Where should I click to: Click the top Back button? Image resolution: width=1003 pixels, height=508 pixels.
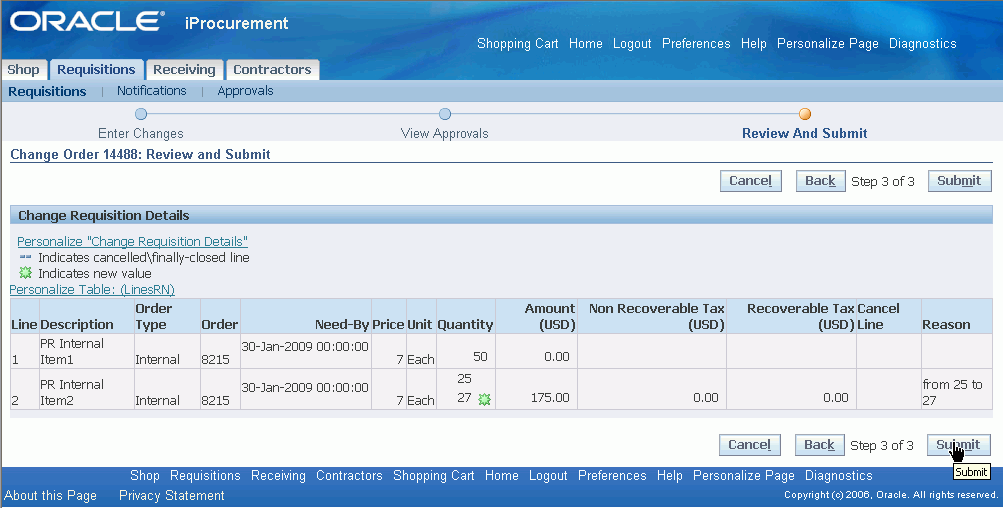coord(820,181)
